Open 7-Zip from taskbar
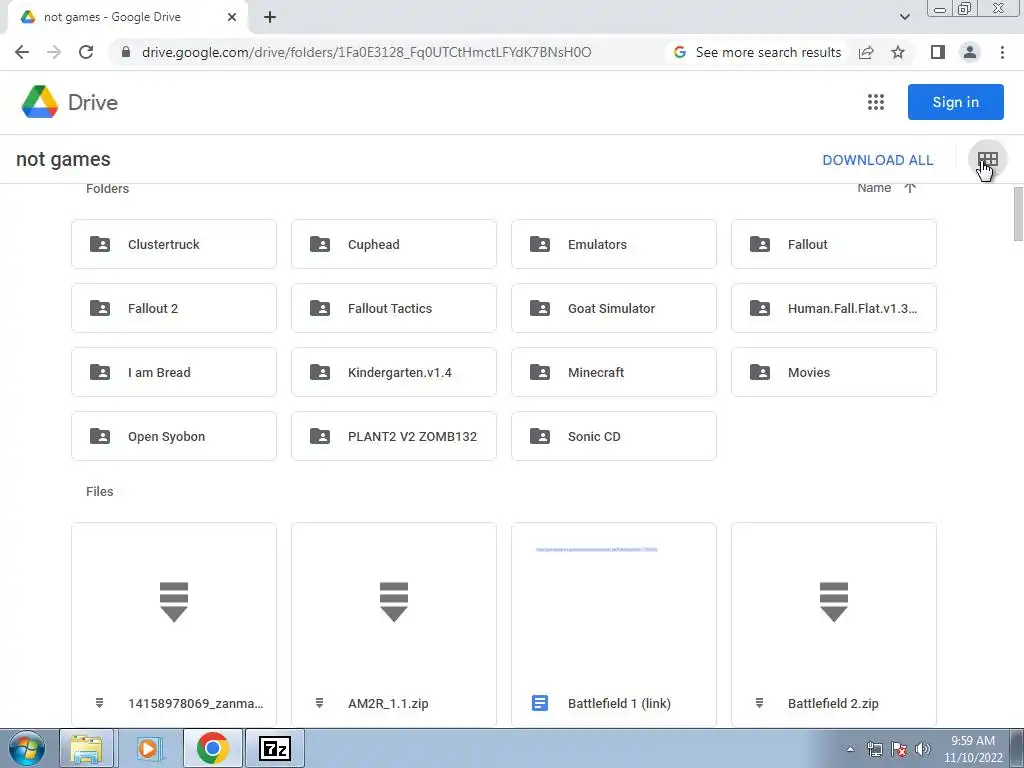1024x768 pixels. point(275,748)
